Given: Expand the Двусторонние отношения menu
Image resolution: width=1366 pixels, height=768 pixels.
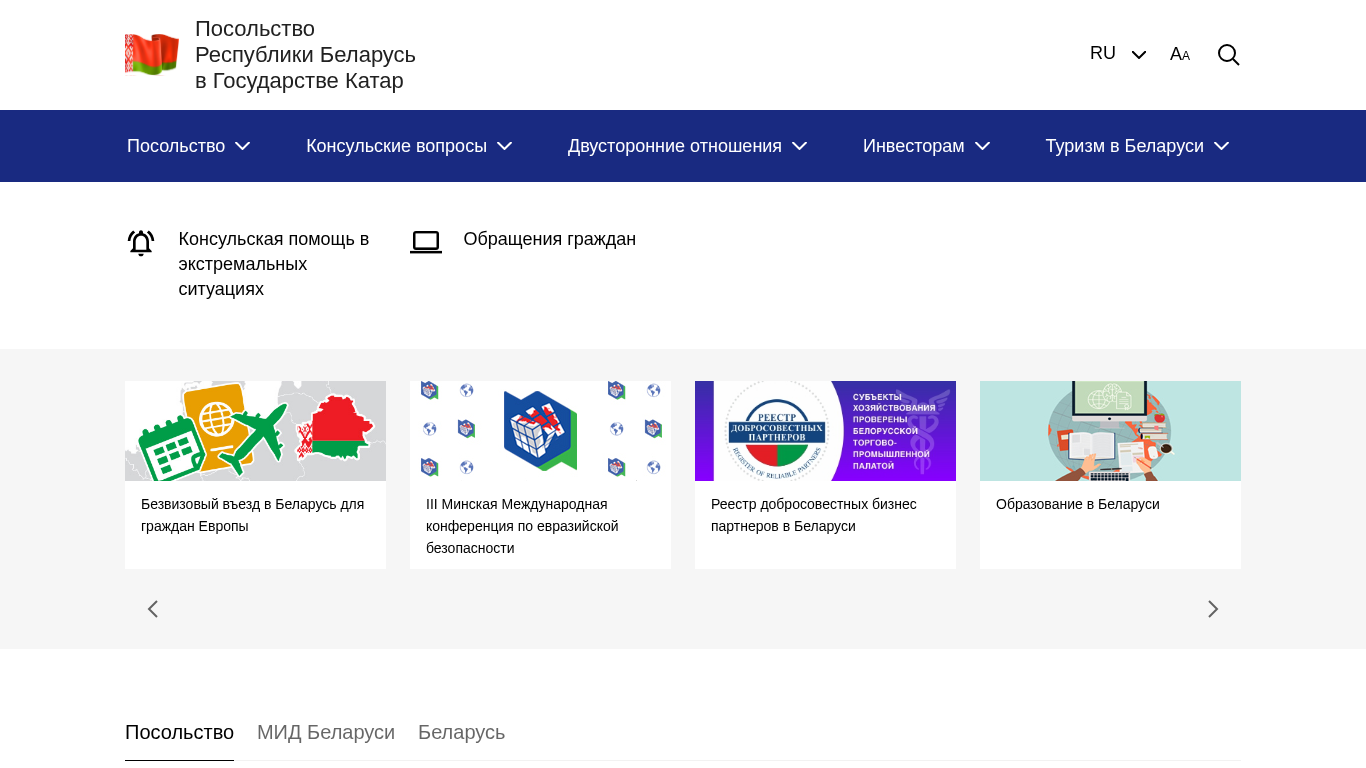Looking at the screenshot, I should pos(687,146).
